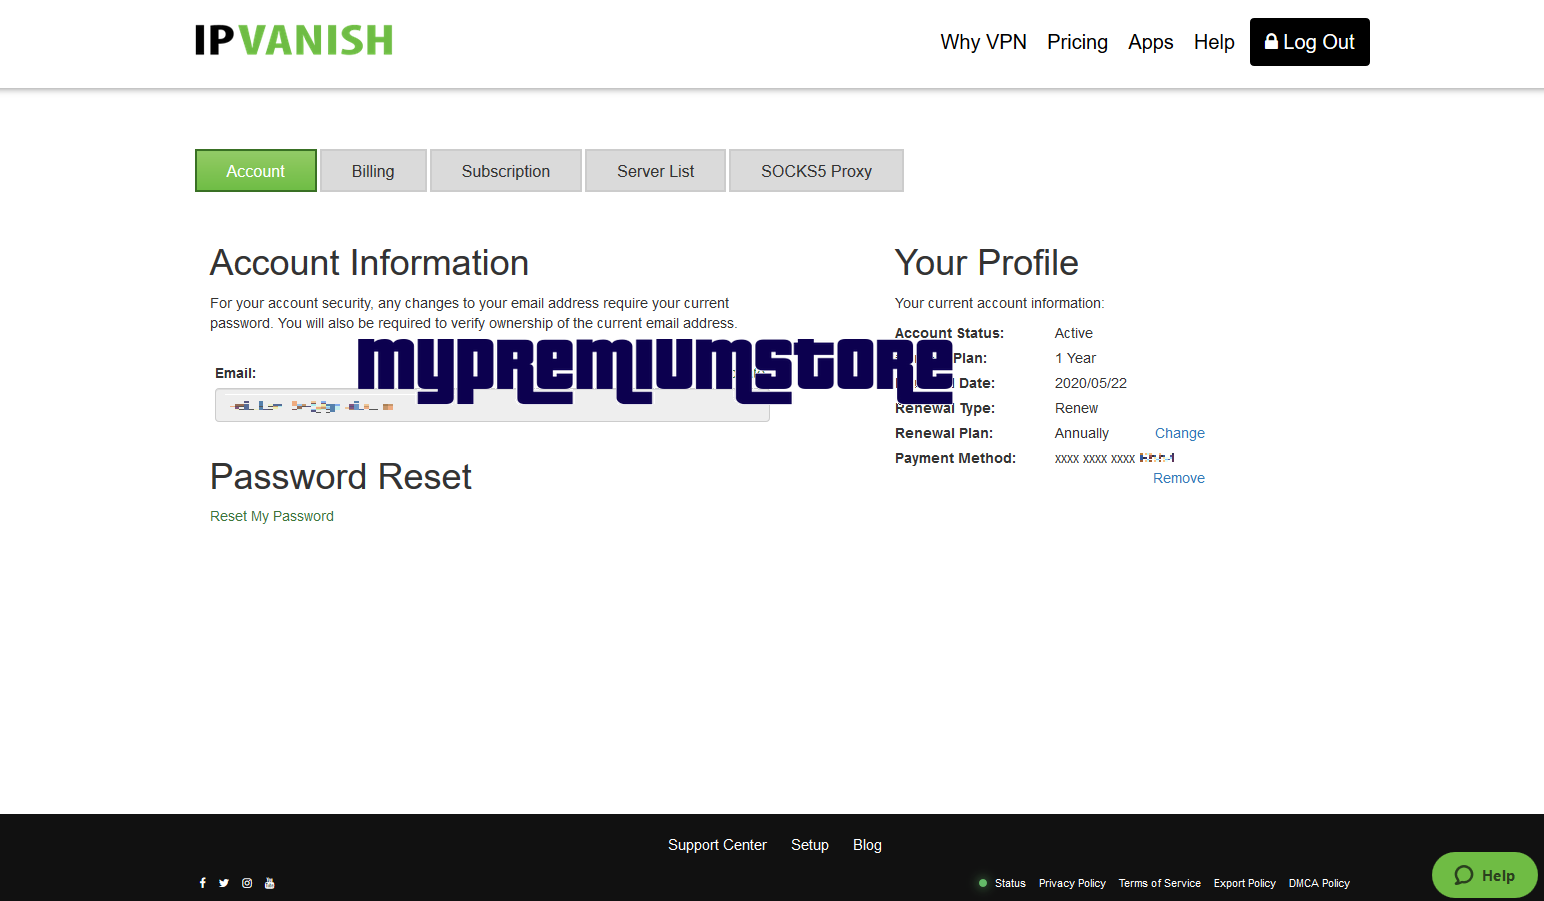Click the green Status indicator dot
This screenshot has width=1544, height=901.
click(x=983, y=883)
